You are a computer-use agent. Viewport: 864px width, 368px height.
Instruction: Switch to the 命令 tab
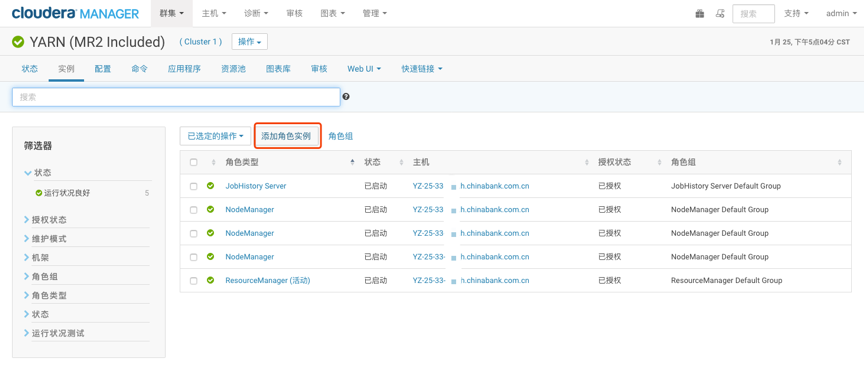point(139,69)
